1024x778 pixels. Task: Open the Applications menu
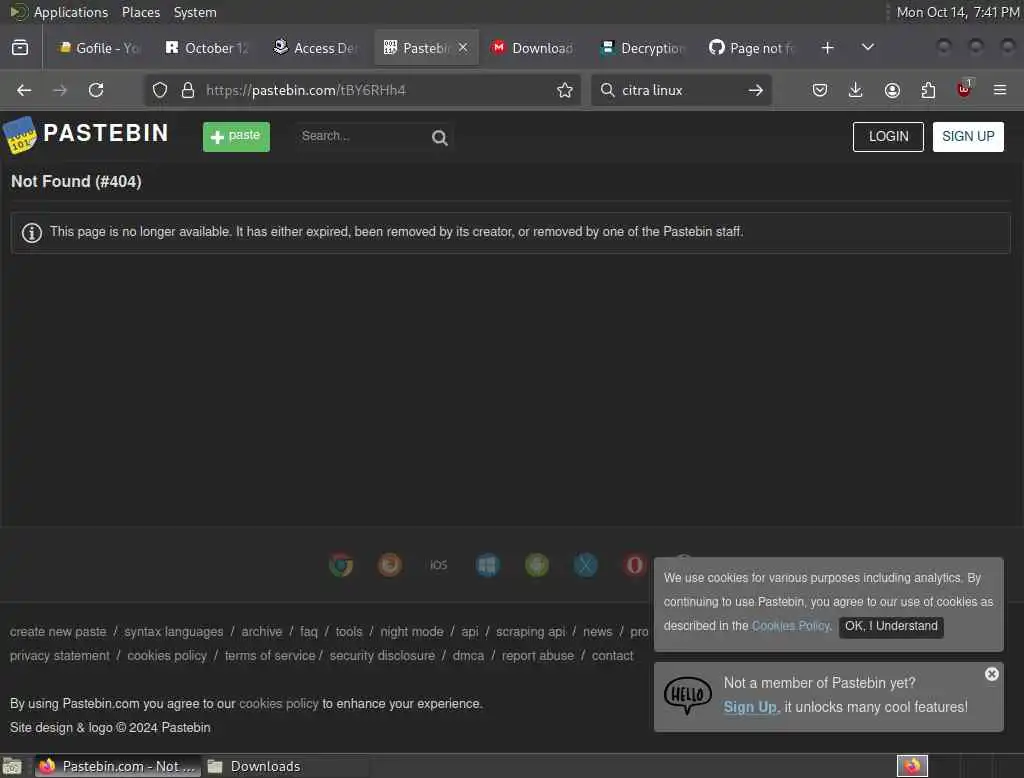pyautogui.click(x=59, y=12)
